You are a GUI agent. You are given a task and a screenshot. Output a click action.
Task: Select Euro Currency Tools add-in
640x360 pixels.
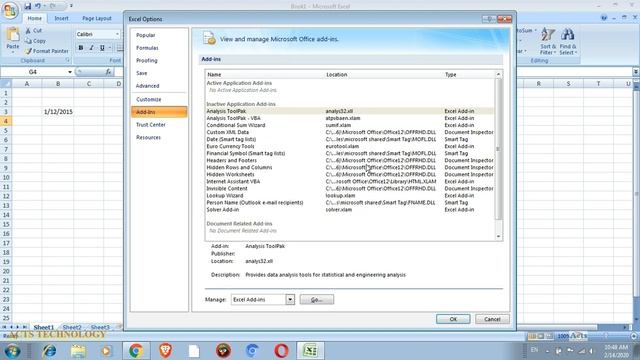pyautogui.click(x=349, y=146)
